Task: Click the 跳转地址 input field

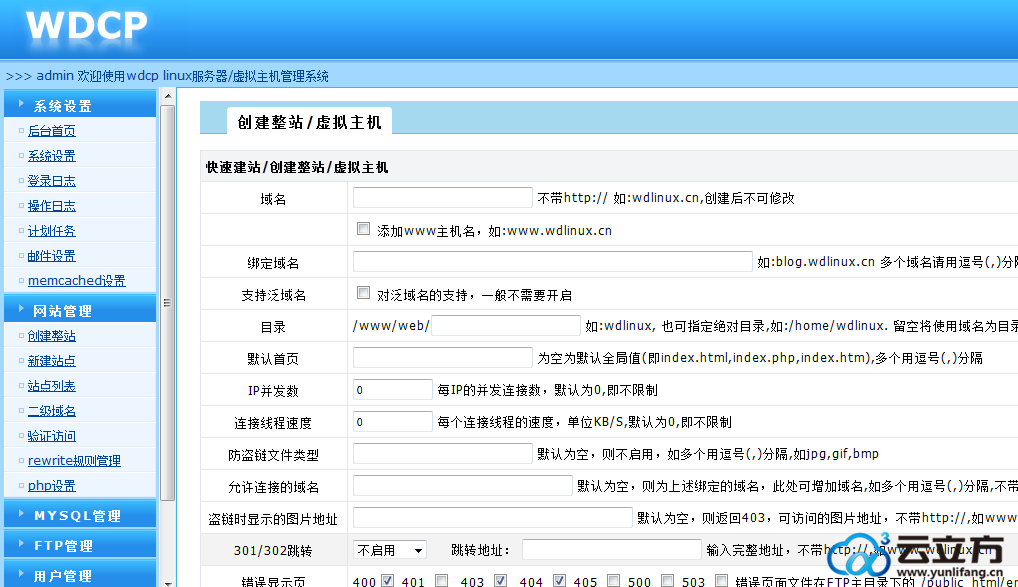Action: tap(612, 549)
